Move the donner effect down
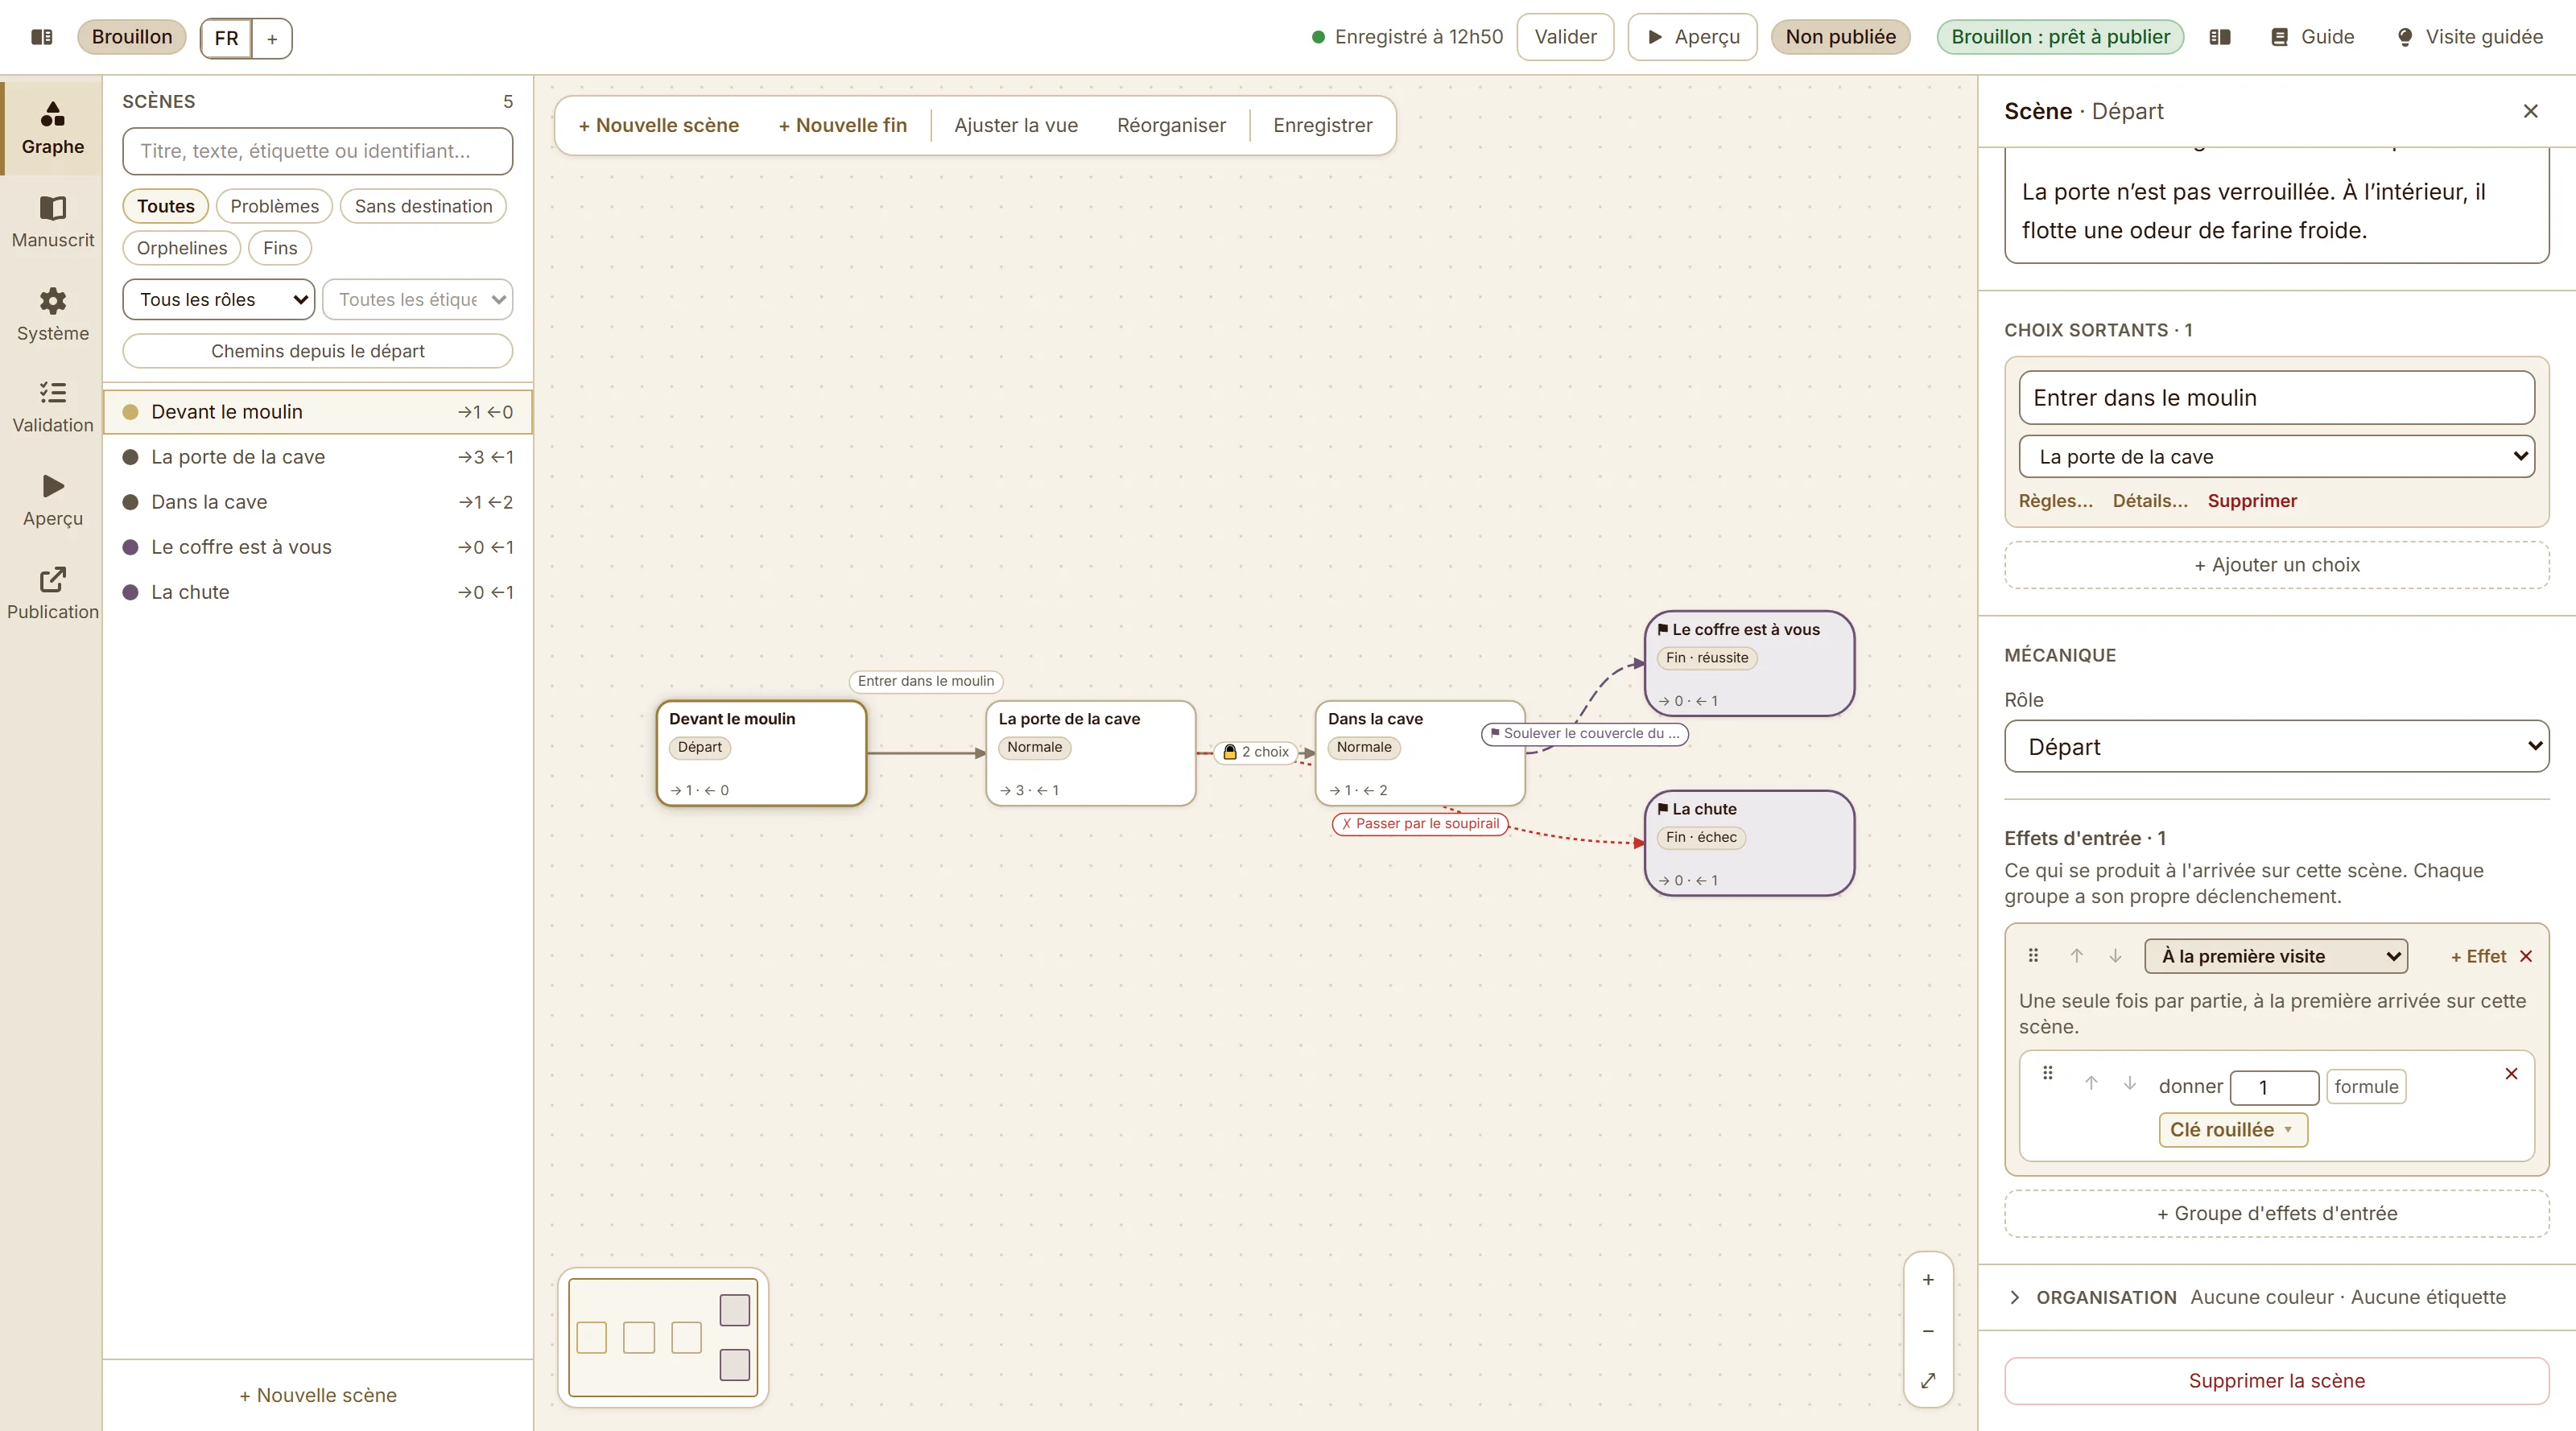 pyautogui.click(x=2130, y=1083)
